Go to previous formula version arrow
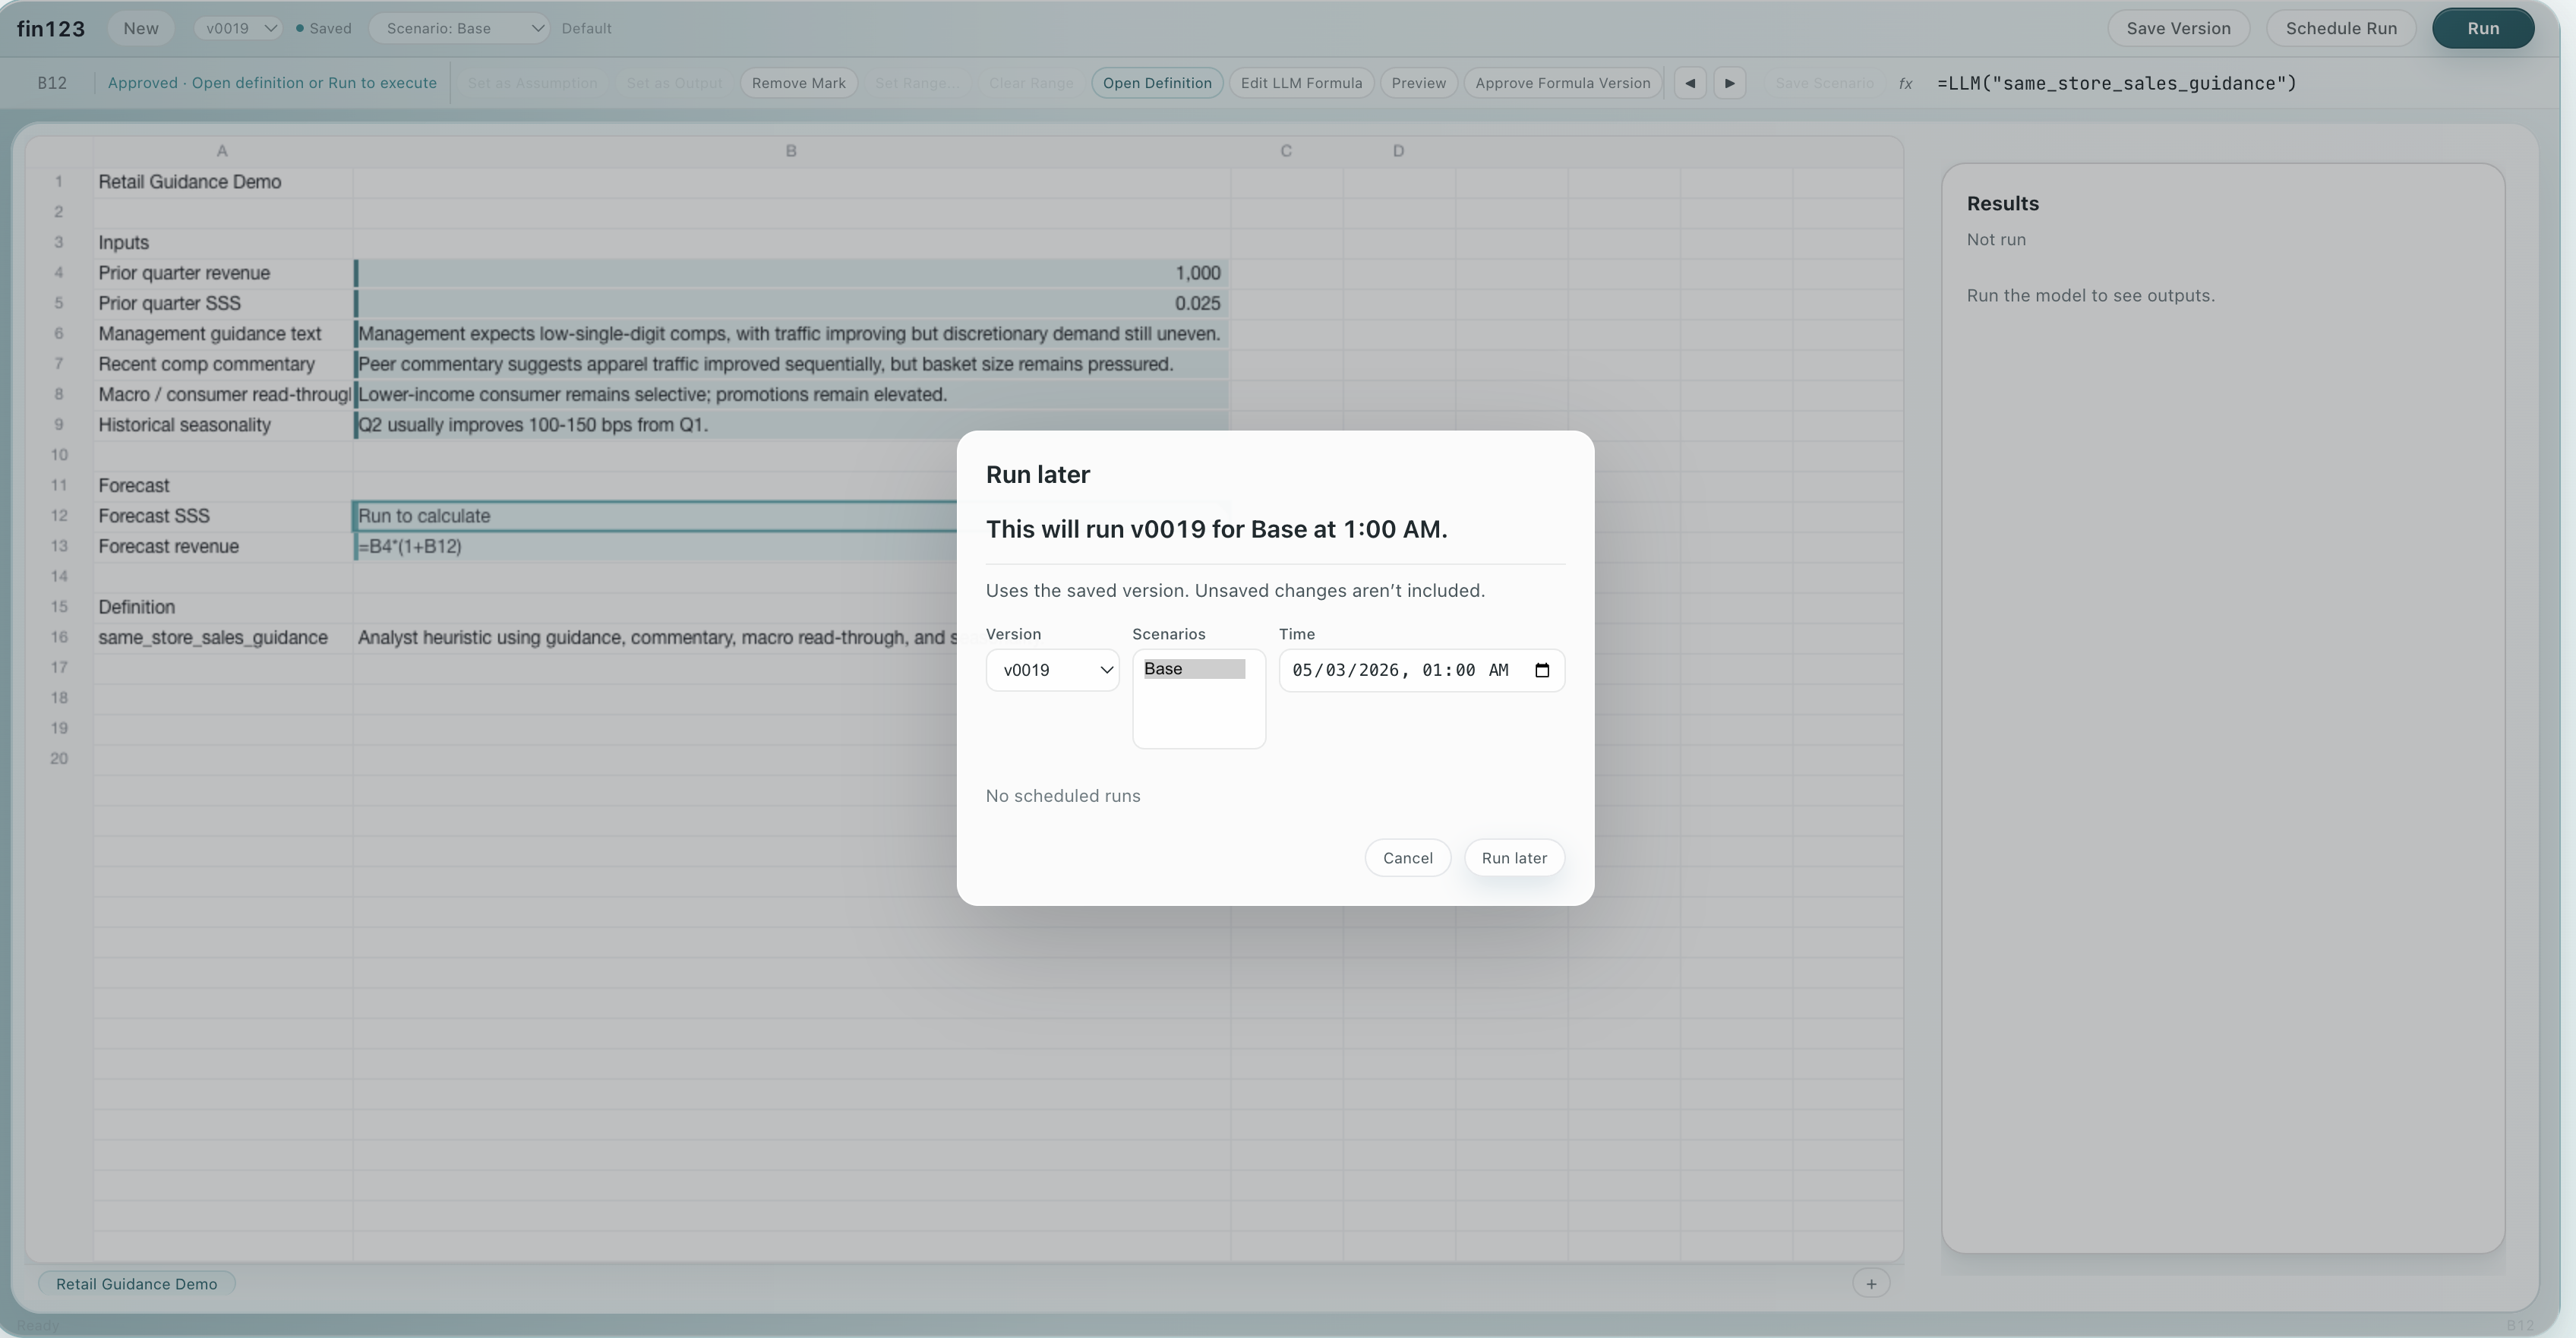This screenshot has width=2576, height=1338. tap(1690, 83)
